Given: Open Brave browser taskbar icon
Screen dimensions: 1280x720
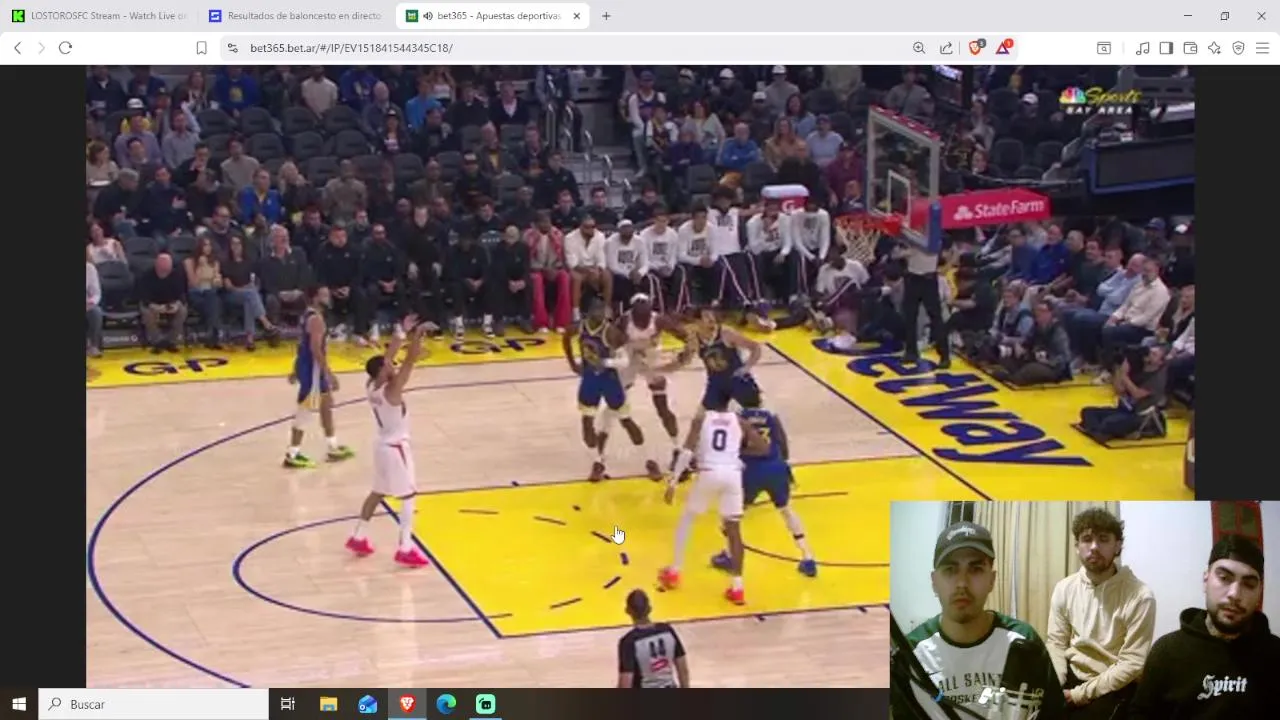Looking at the screenshot, I should (x=407, y=704).
